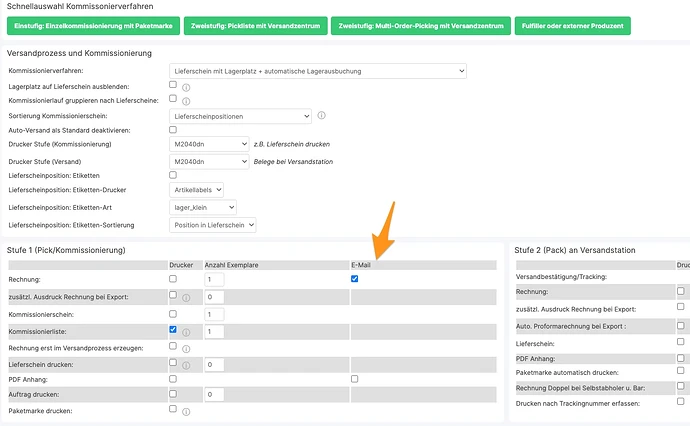The height and width of the screenshot is (426, 690).
Task: Uncheck E-Mail box for Rechnung in Stufe 1
Action: point(355,279)
